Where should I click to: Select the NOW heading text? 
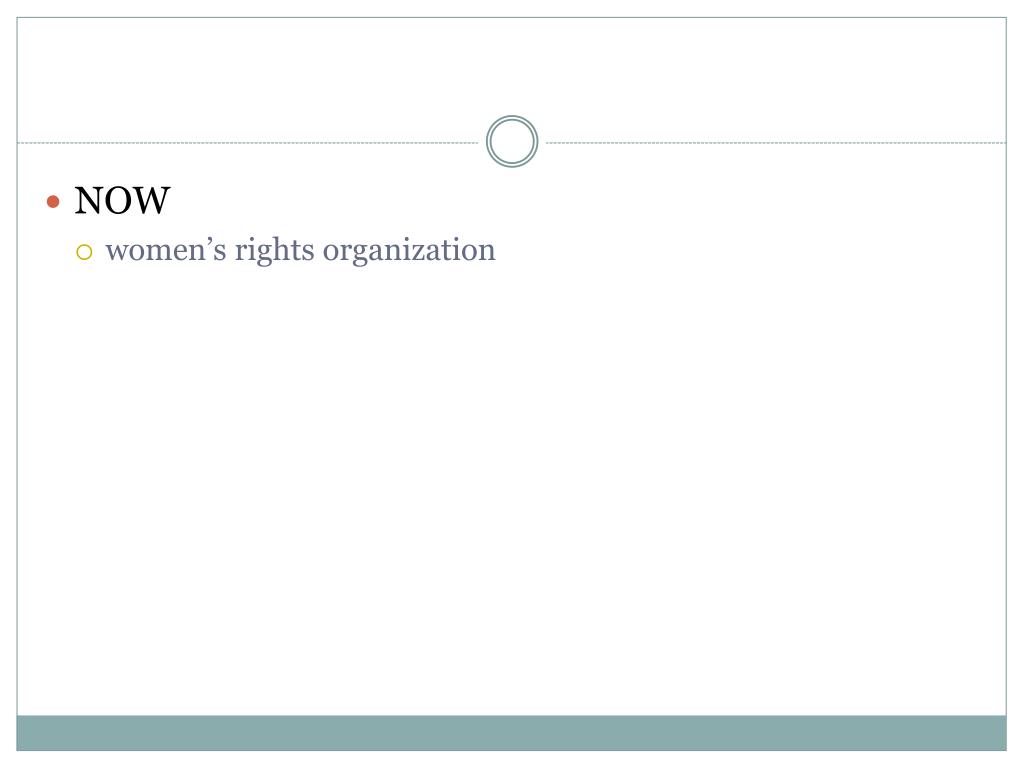pyautogui.click(x=122, y=200)
